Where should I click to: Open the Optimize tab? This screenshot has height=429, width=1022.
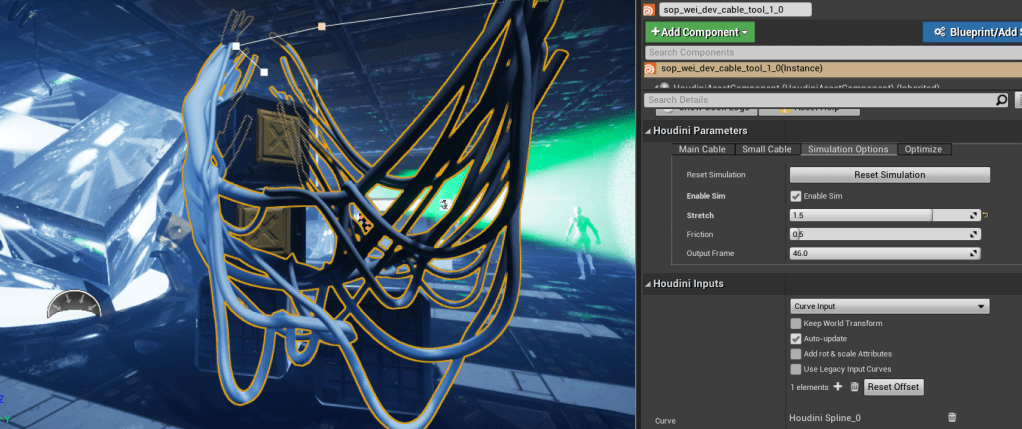click(923, 149)
